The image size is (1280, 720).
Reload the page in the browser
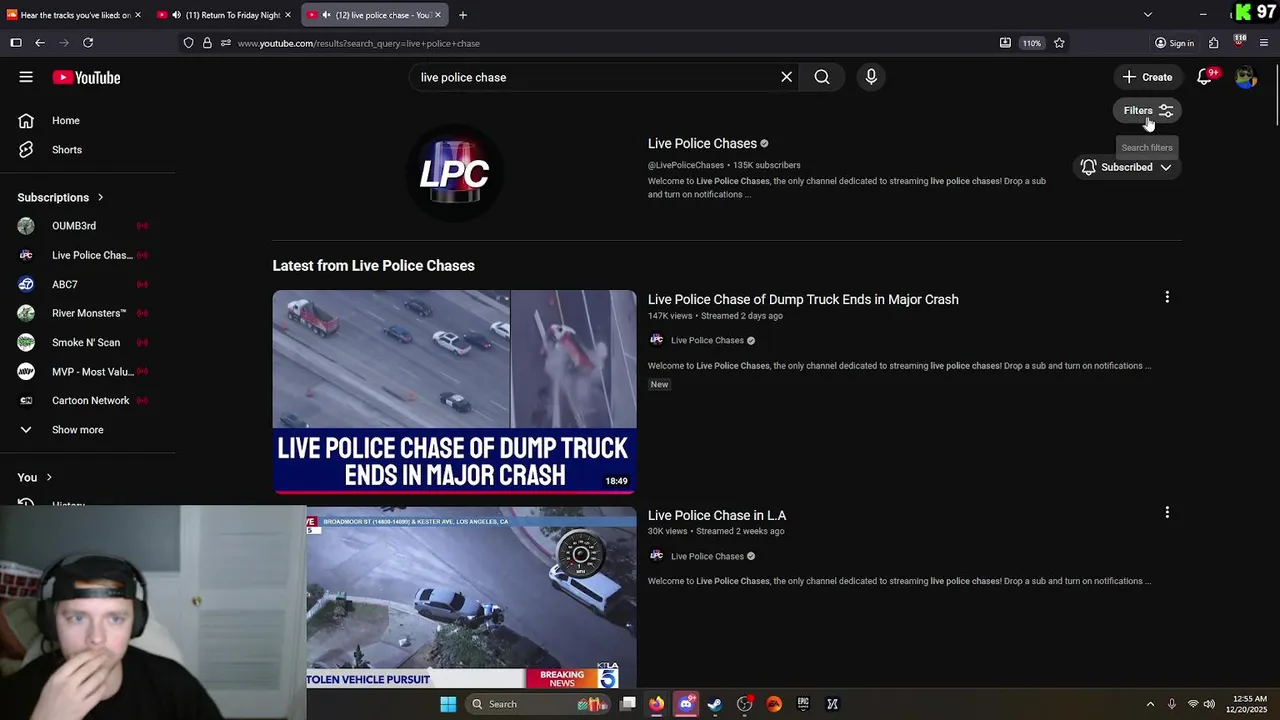click(88, 43)
